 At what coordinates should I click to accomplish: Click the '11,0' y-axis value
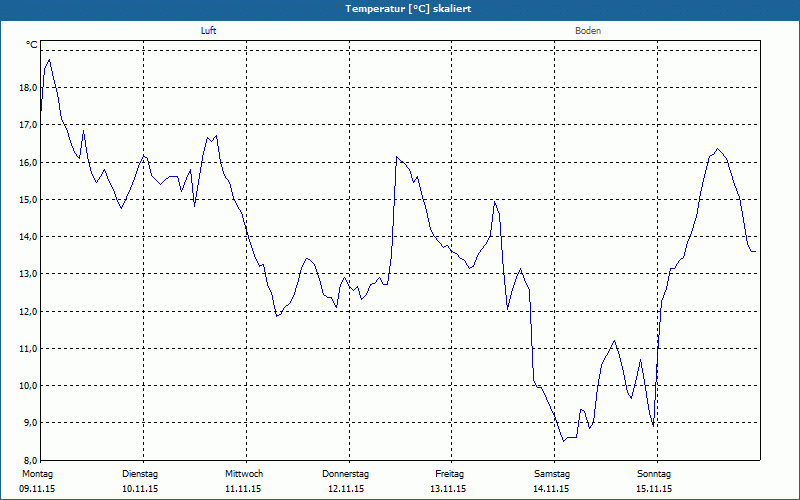[x=28, y=348]
